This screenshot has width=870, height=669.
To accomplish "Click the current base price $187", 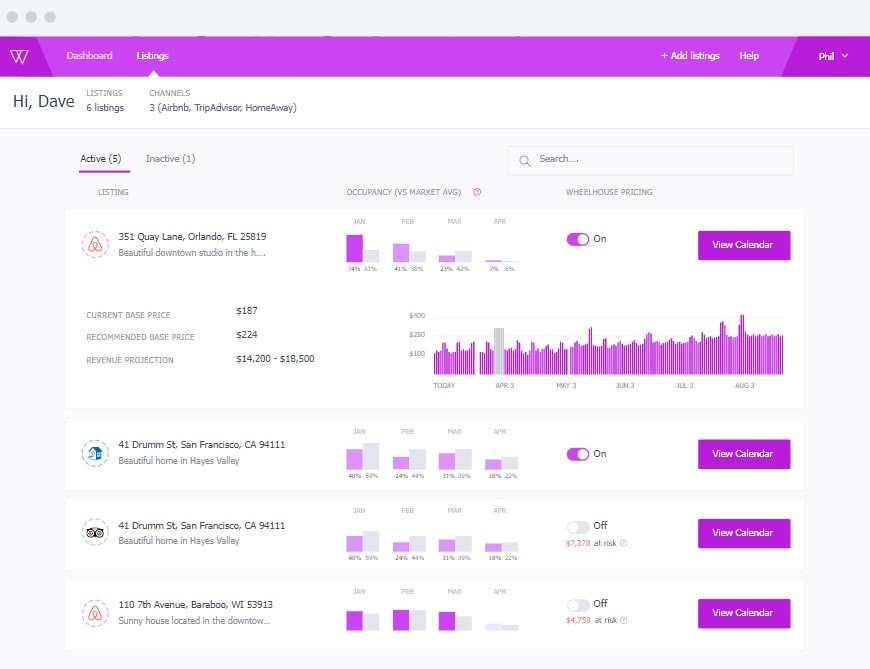I will 246,311.
